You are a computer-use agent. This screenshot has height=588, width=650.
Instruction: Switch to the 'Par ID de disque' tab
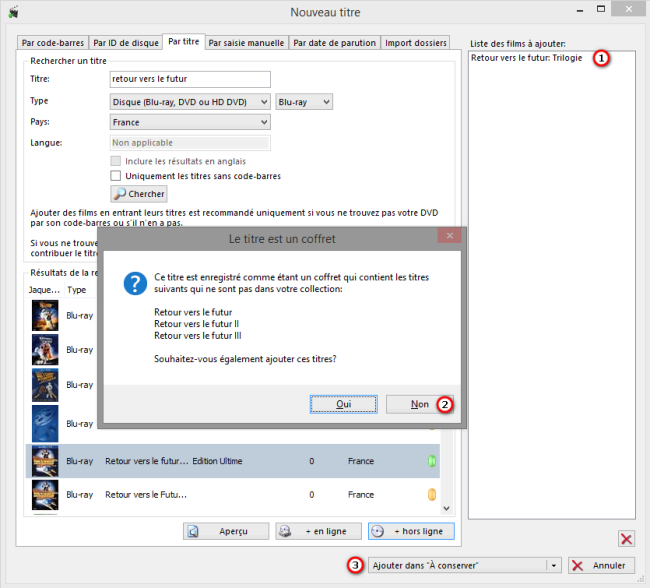click(126, 43)
